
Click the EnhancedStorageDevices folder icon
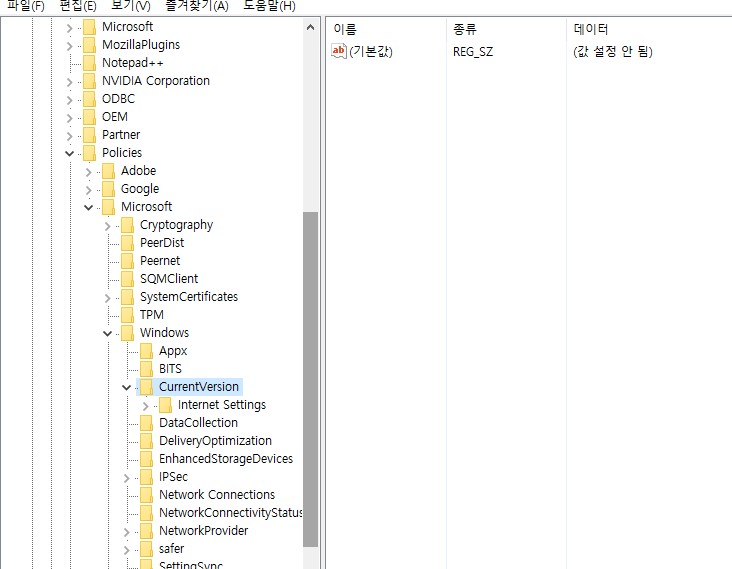[x=146, y=459]
